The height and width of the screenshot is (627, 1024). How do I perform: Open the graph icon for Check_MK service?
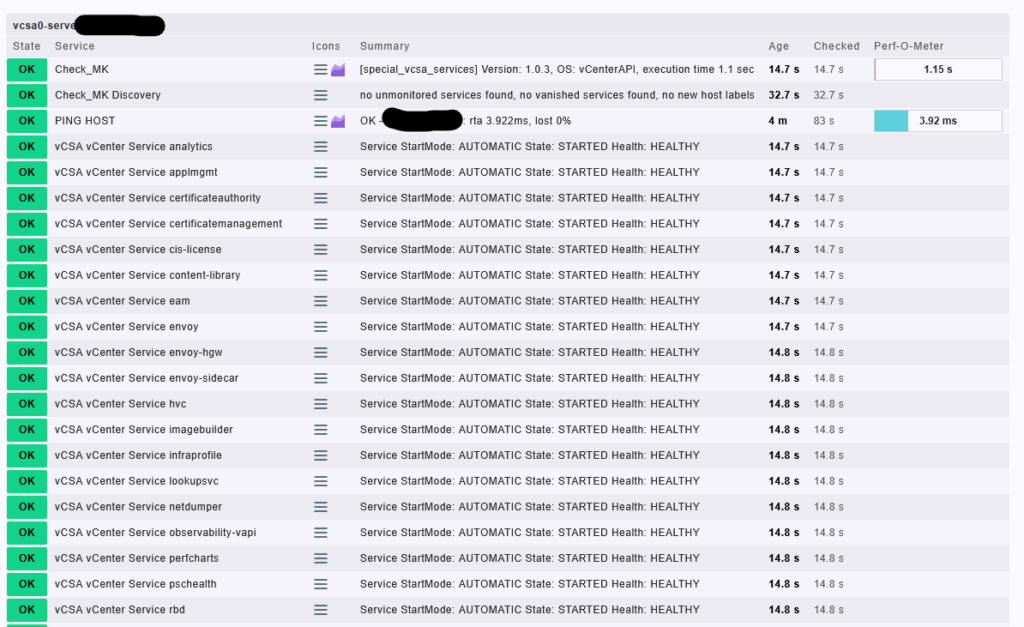pyautogui.click(x=338, y=69)
